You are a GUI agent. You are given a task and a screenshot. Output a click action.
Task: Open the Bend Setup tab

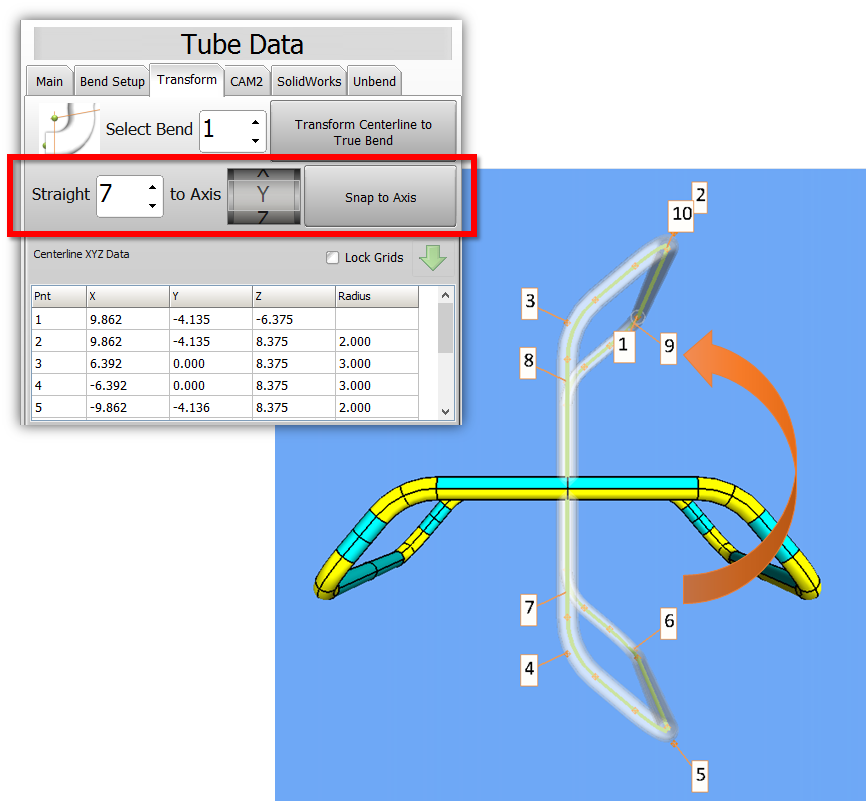point(112,82)
